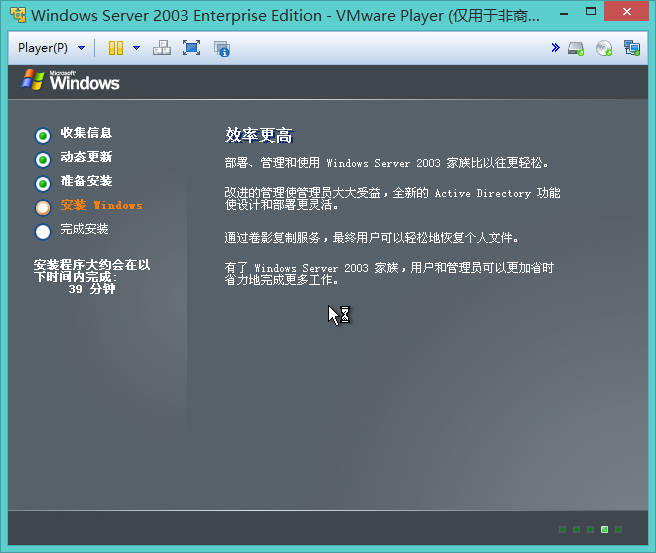Click the Send Ctrl+Alt+Del toolbar icon

pyautogui.click(x=162, y=48)
